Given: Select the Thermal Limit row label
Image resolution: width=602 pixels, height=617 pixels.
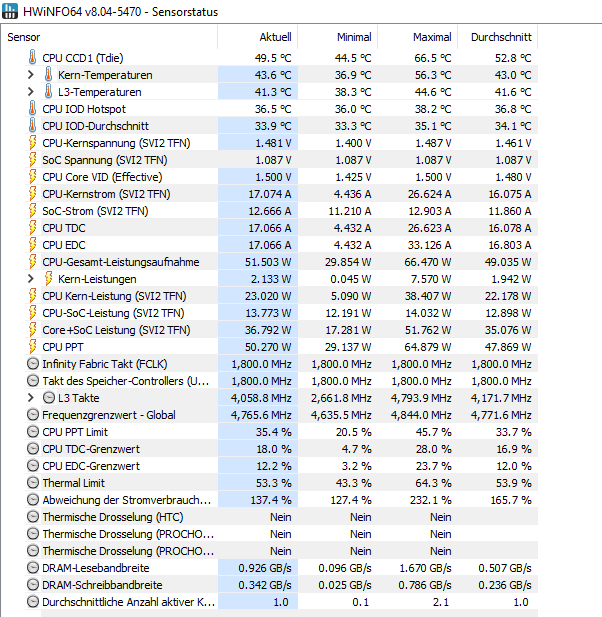Looking at the screenshot, I should [73, 483].
